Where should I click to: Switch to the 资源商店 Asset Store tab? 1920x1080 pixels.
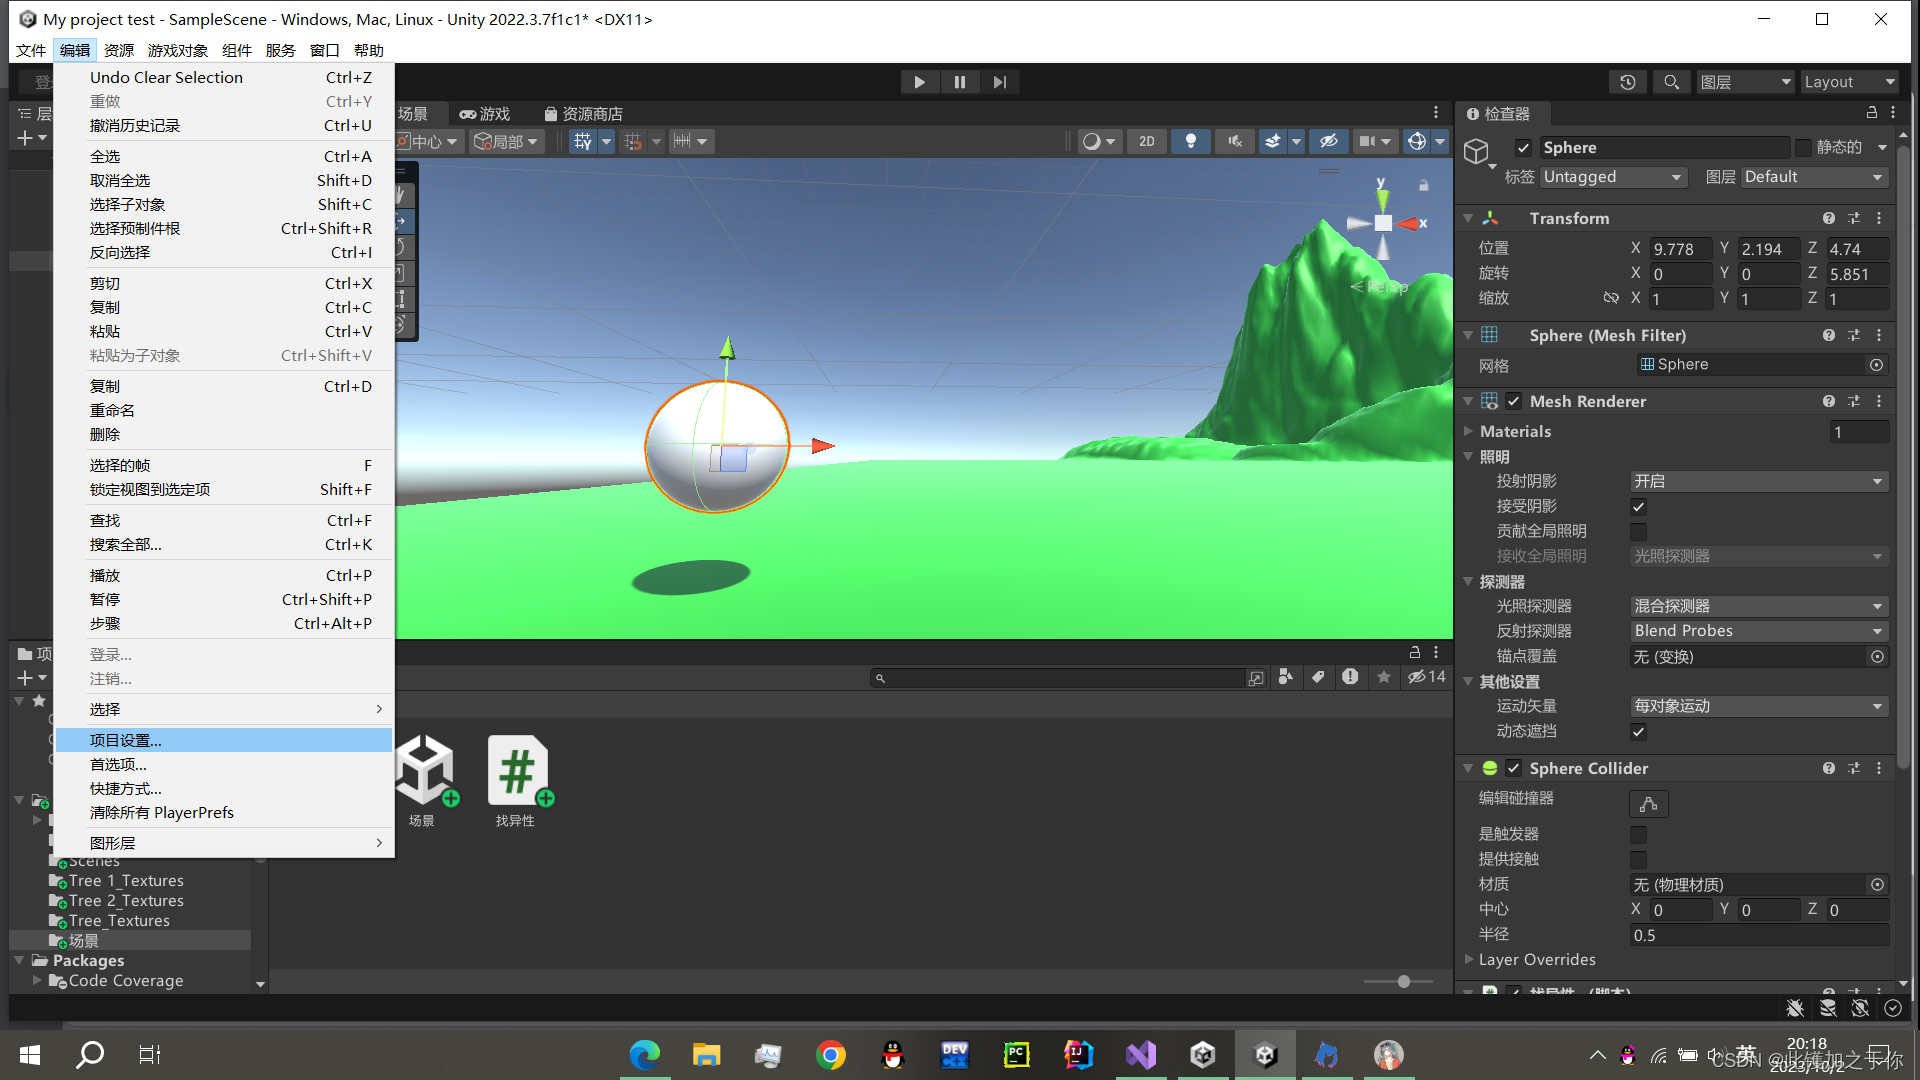[584, 114]
